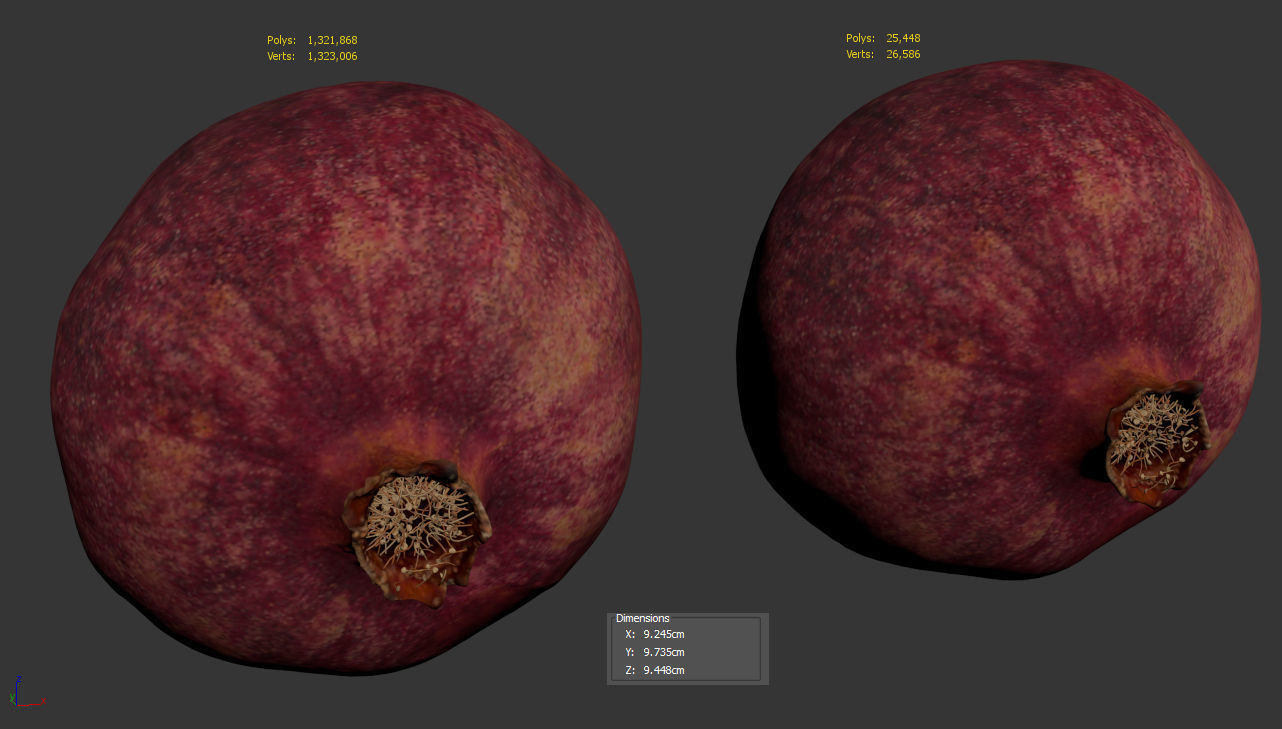This screenshot has height=729, width=1282.
Task: Click the left model's Verts count 1,323,006
Action: pyautogui.click(x=332, y=56)
